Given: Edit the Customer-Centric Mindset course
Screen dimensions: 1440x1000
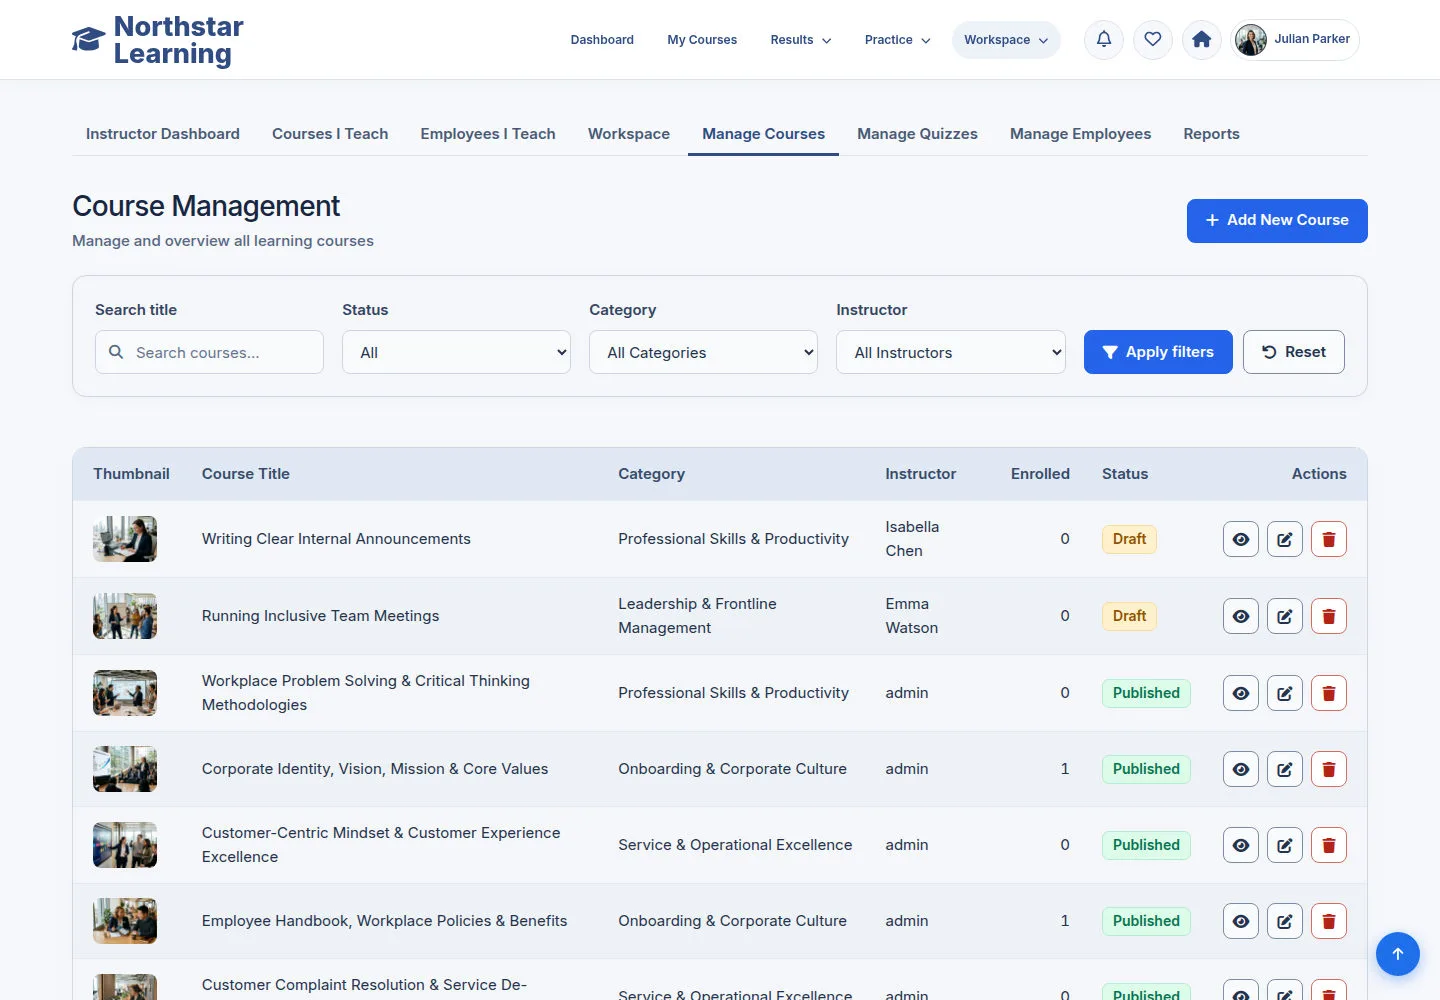Looking at the screenshot, I should pyautogui.click(x=1285, y=845).
